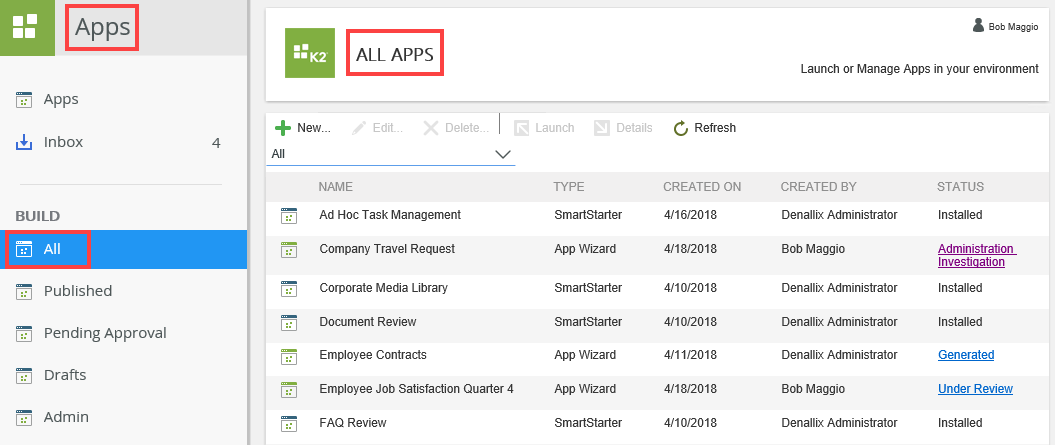Open the Administration Investigation status link

click(975, 255)
